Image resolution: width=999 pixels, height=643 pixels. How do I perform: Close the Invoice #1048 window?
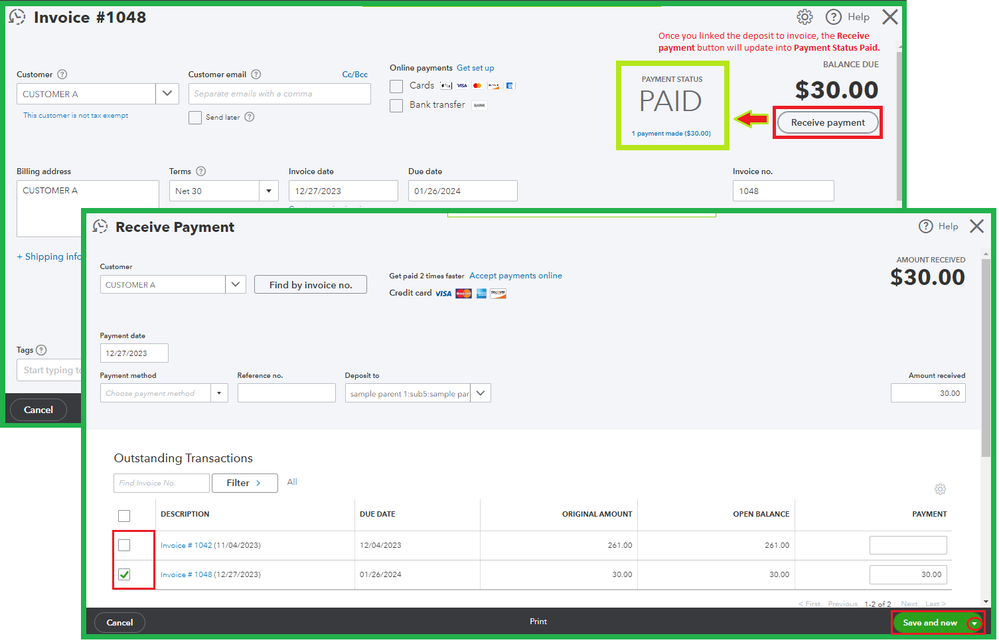coord(890,17)
